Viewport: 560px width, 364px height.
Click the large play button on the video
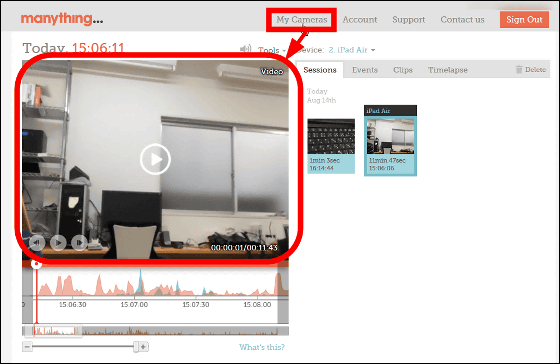pos(155,159)
